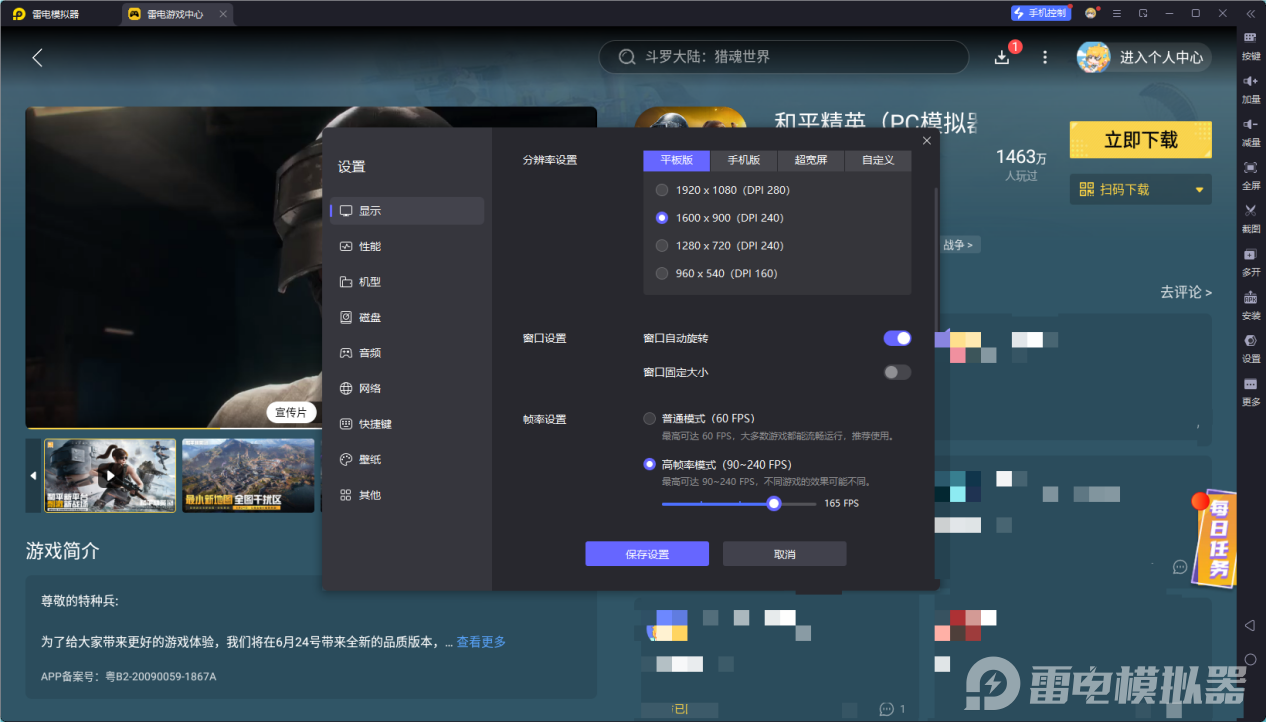Disable the 窗口自动旋转 auto-rotate toggle
This screenshot has width=1266, height=722.
pos(897,338)
